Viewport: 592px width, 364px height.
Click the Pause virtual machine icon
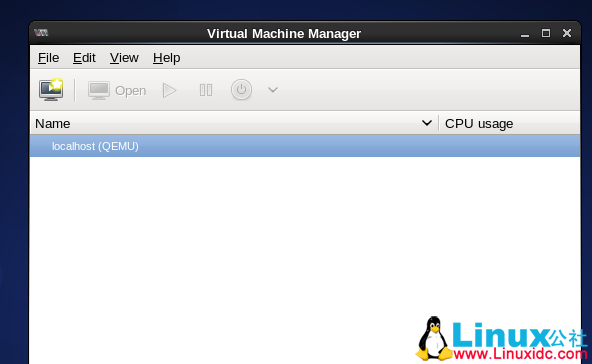[x=206, y=90]
